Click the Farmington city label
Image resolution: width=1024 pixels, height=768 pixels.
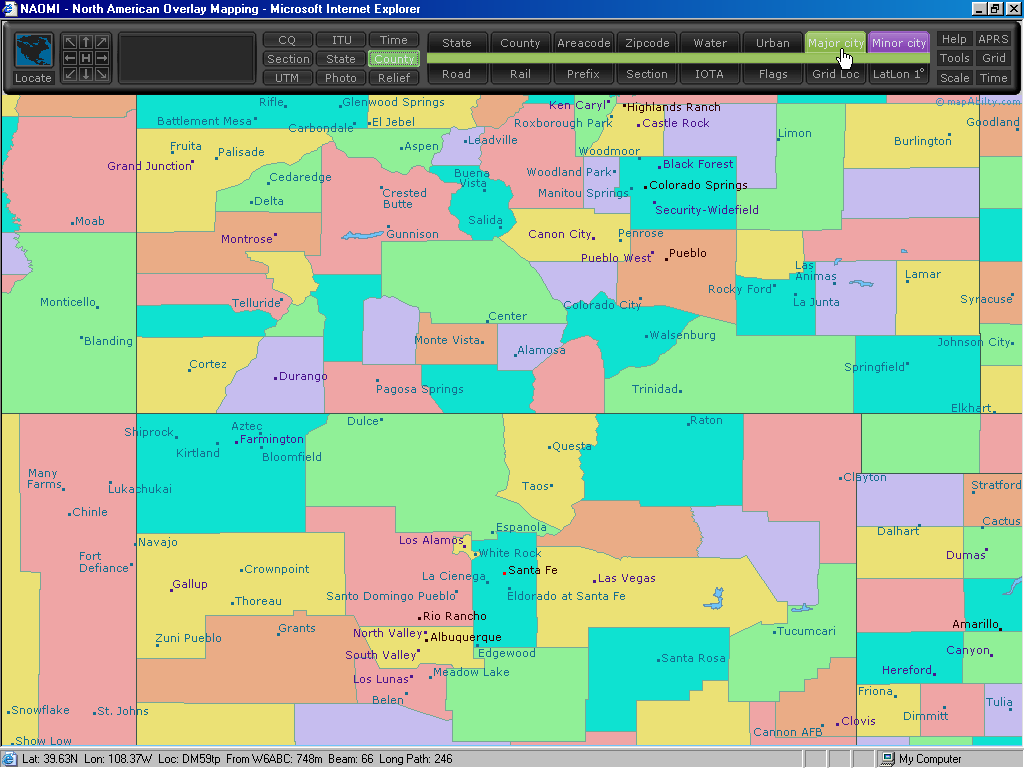pos(272,440)
